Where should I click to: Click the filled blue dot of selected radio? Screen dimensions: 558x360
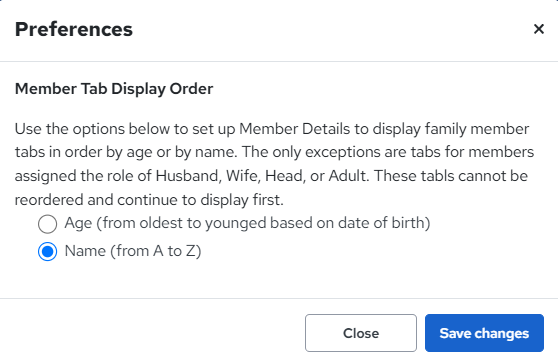pos(47,251)
